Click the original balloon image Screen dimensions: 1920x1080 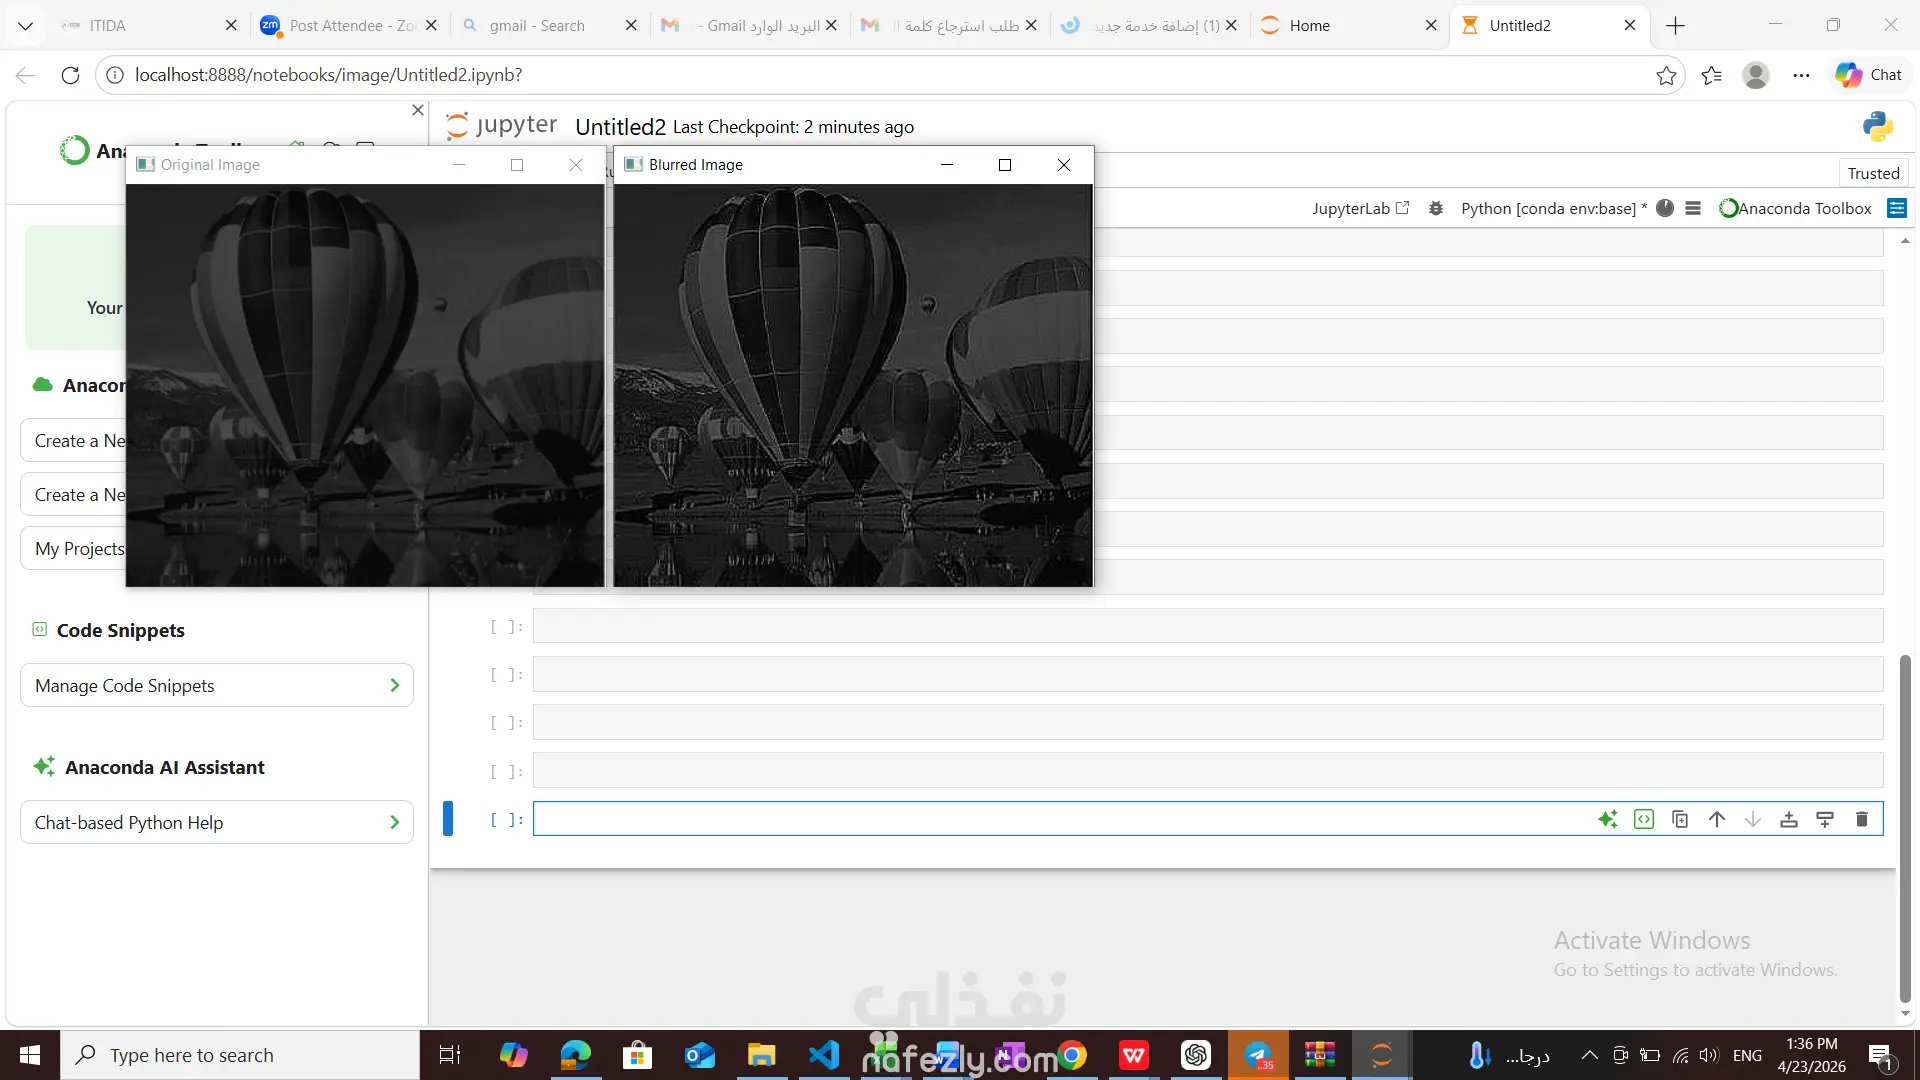[x=365, y=385]
